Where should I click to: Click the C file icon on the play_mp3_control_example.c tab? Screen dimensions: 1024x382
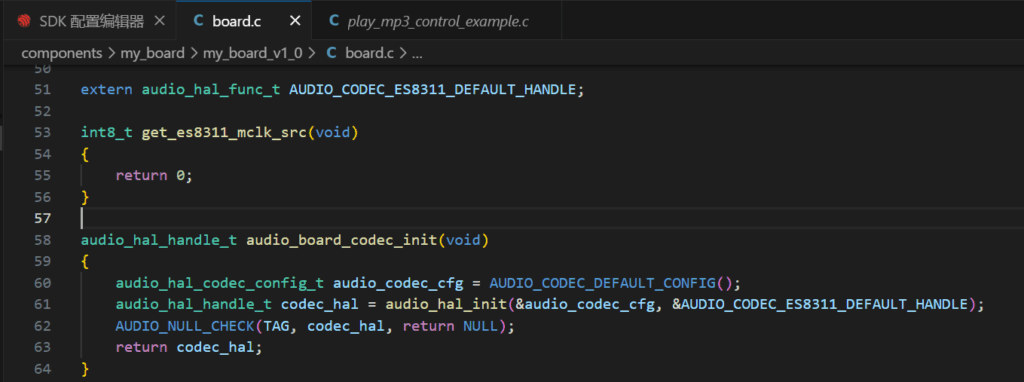click(334, 21)
